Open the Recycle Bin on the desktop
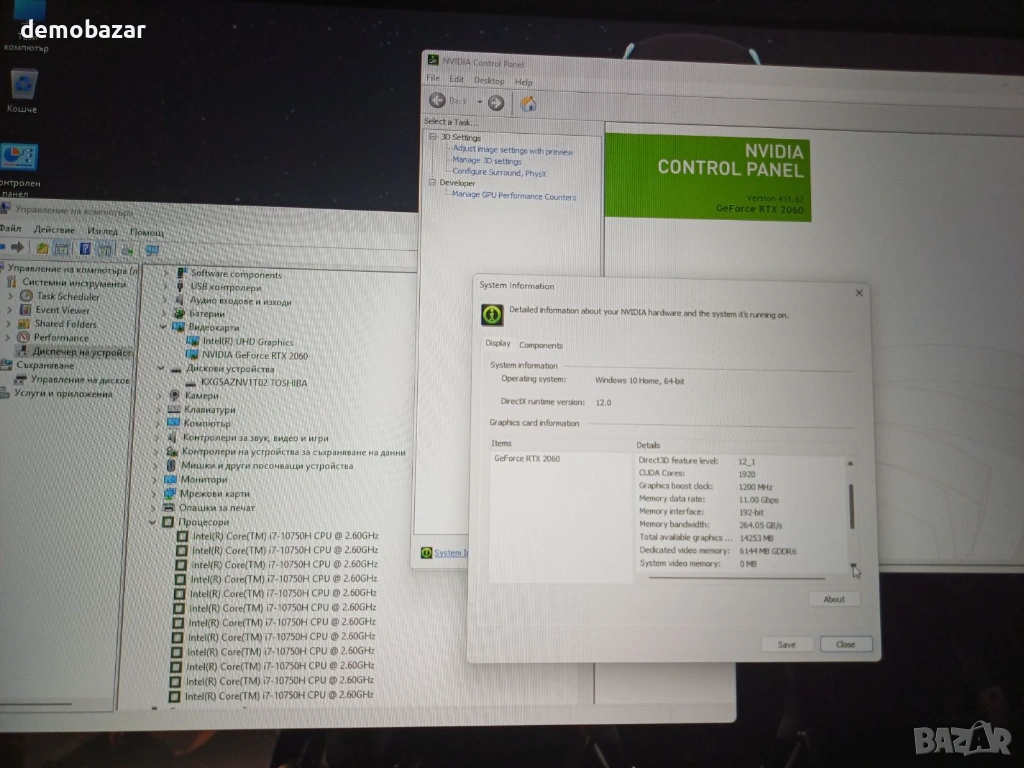The image size is (1024, 768). [x=23, y=87]
